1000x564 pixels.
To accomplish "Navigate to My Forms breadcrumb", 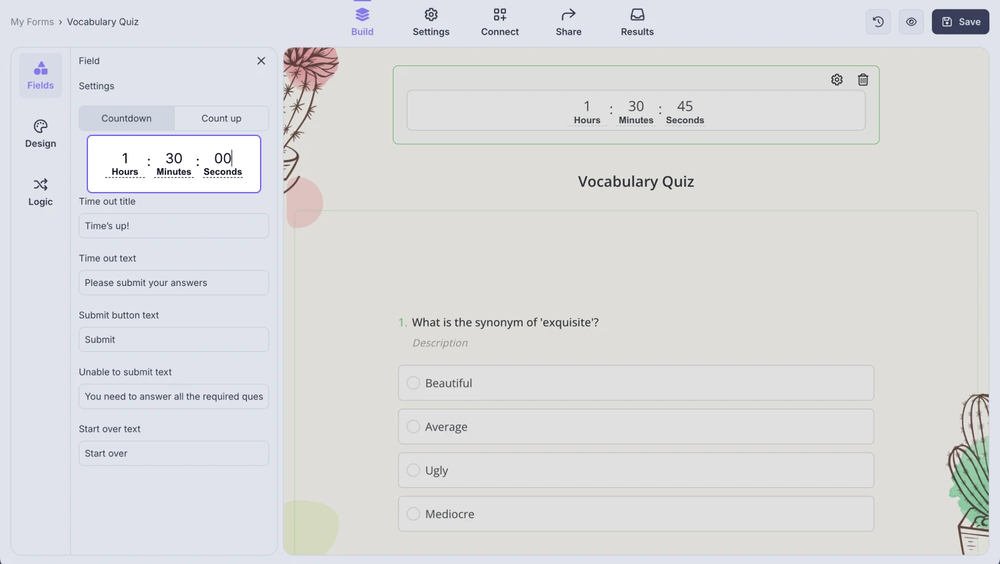I will tap(32, 21).
